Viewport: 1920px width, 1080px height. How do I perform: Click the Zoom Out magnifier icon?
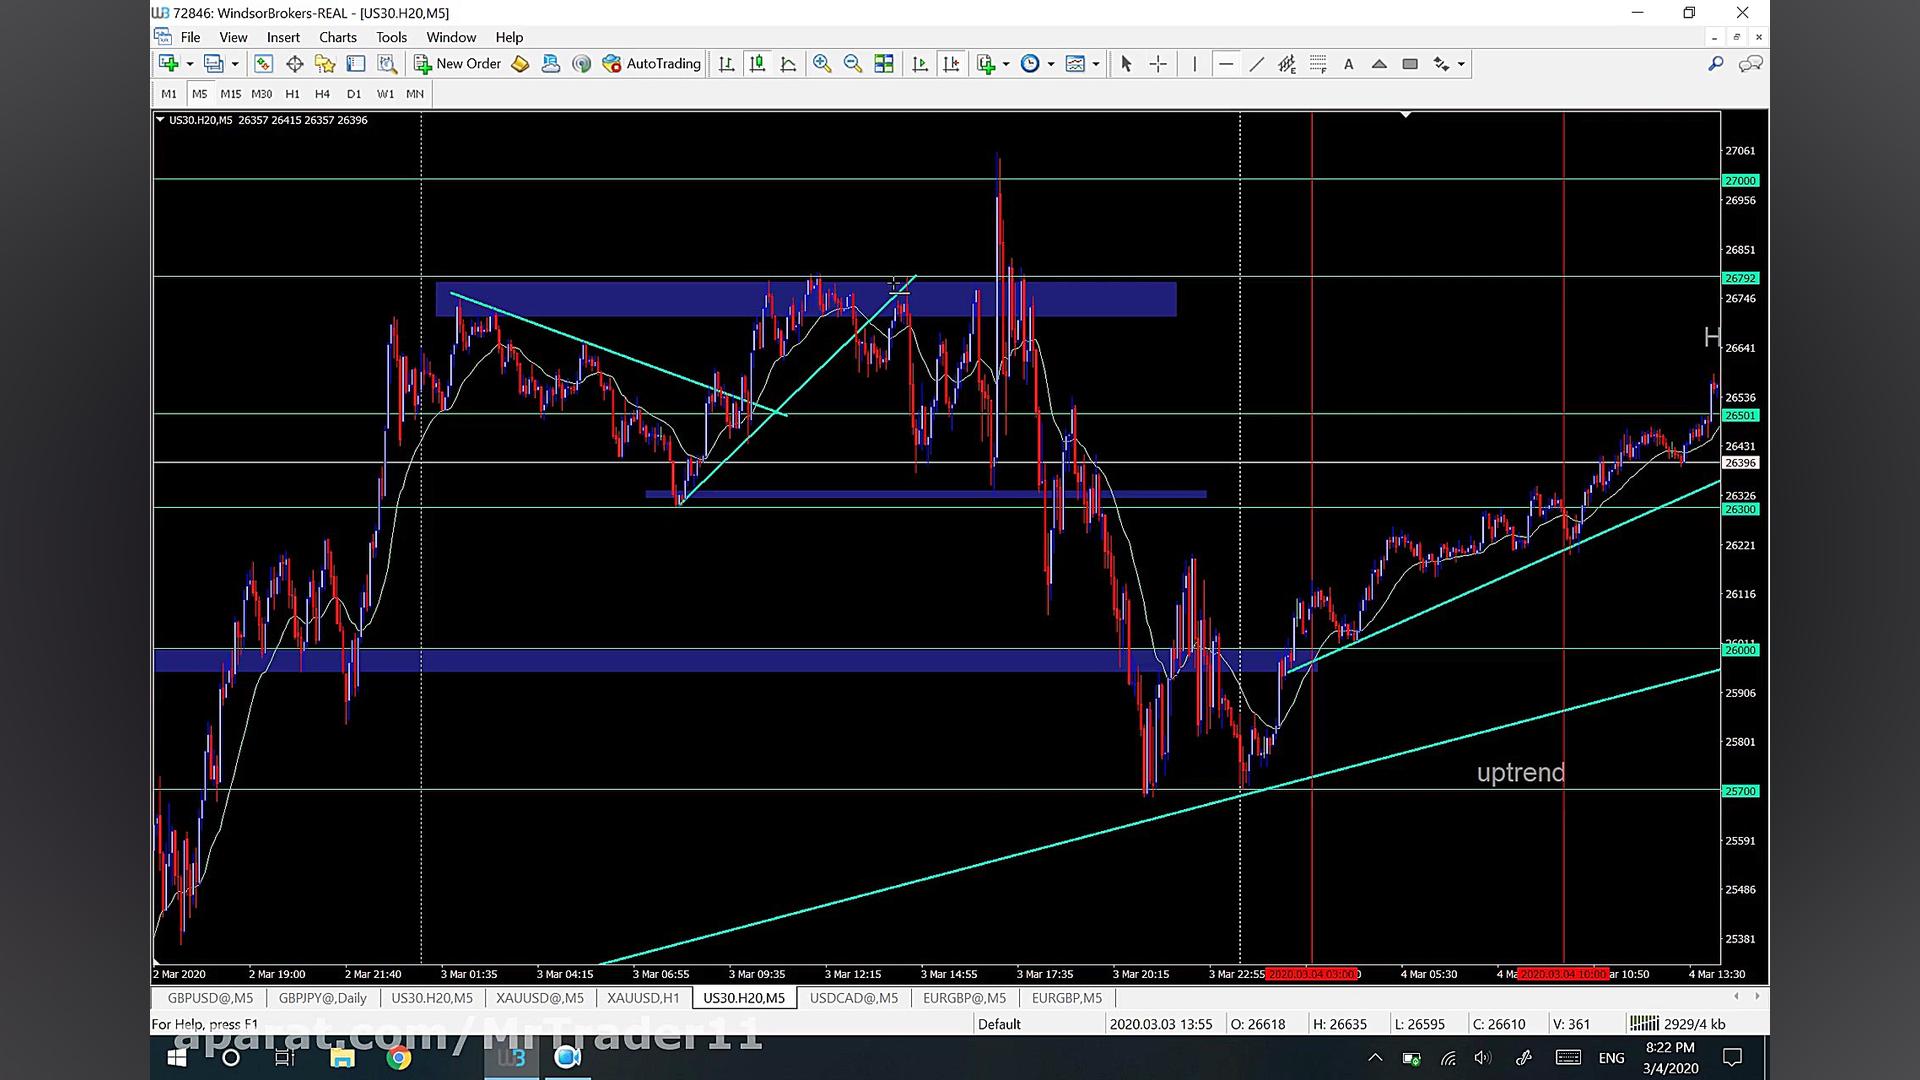point(853,64)
